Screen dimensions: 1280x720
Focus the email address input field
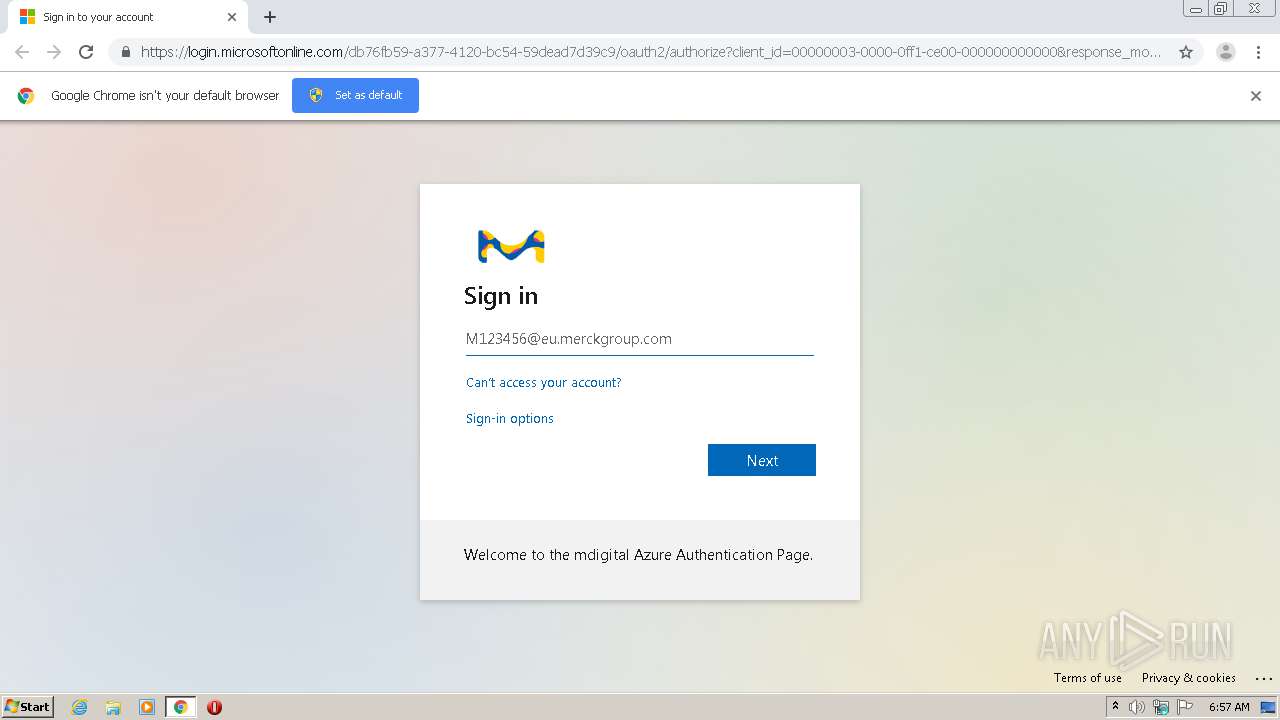point(640,339)
